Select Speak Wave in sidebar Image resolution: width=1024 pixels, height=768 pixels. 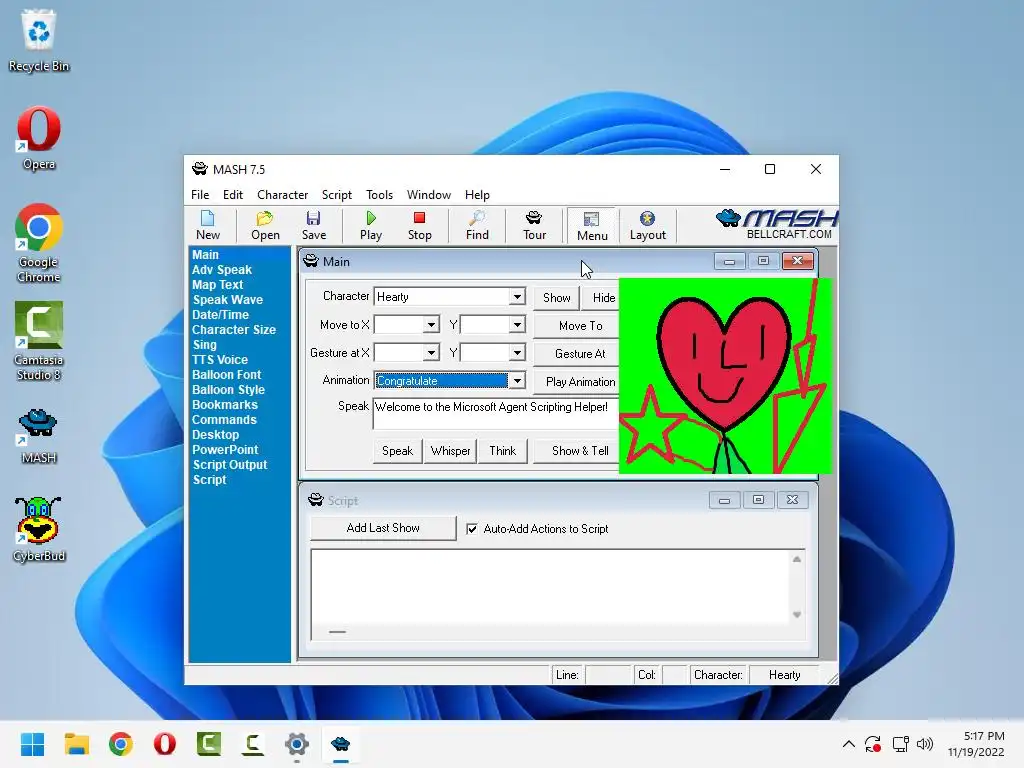point(227,300)
